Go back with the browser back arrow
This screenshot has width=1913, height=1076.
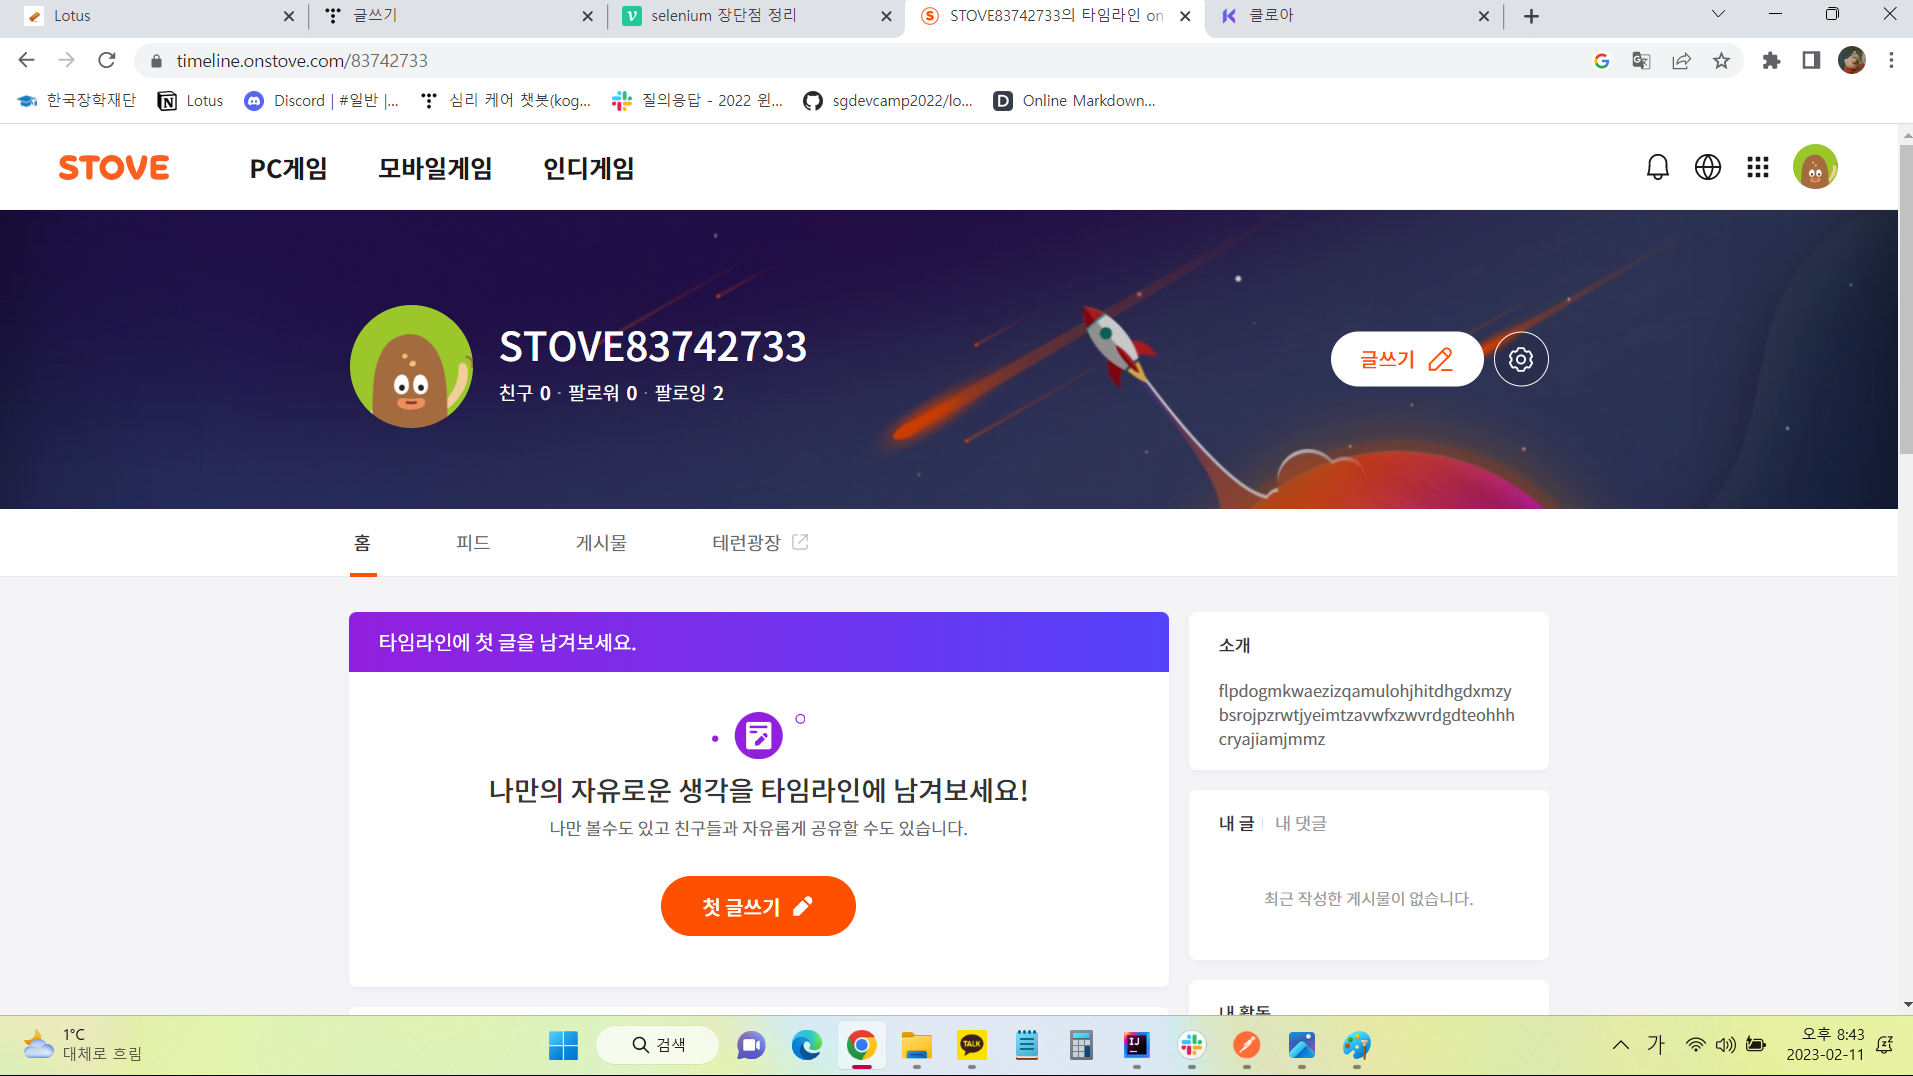click(27, 60)
